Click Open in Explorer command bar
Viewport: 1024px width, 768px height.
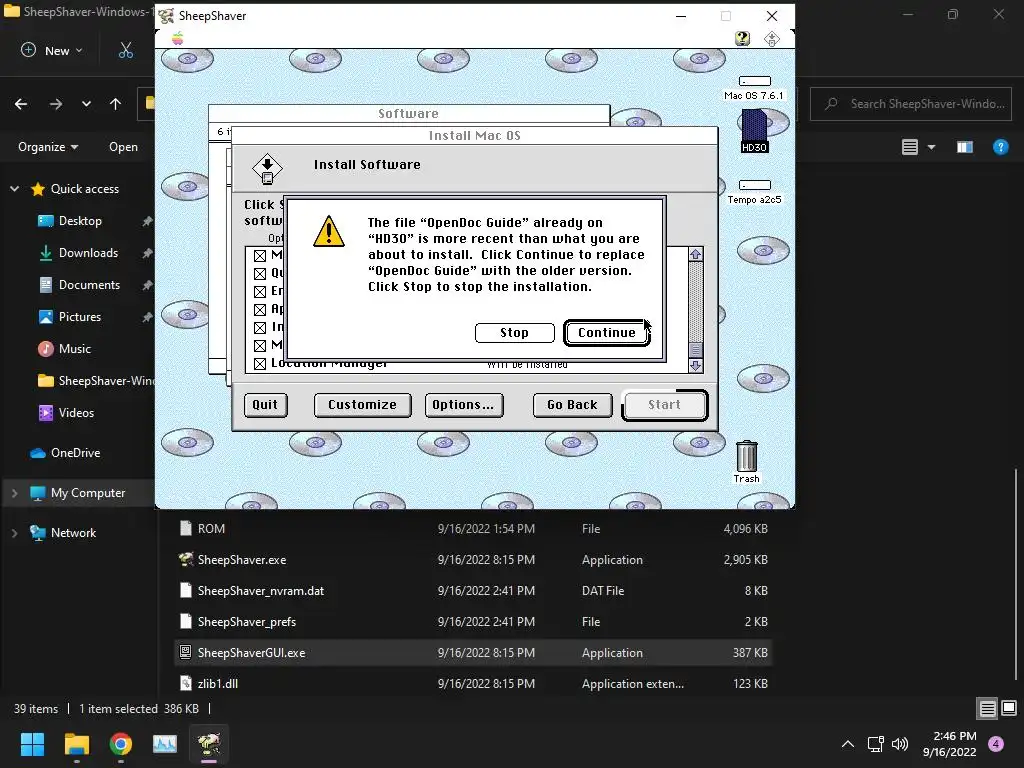123,147
